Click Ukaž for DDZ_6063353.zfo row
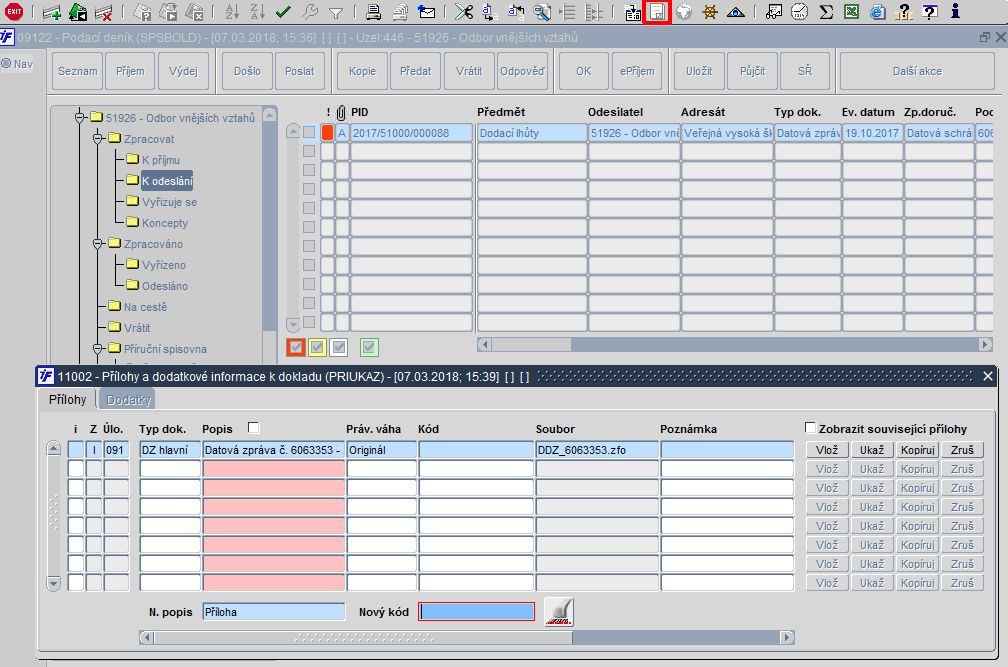 click(x=872, y=450)
